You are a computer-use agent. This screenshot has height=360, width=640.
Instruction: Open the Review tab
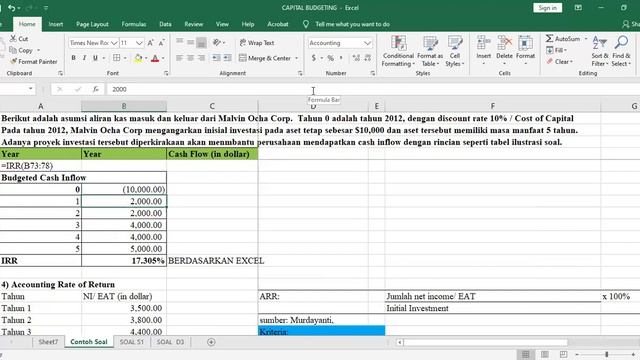pyautogui.click(x=194, y=24)
